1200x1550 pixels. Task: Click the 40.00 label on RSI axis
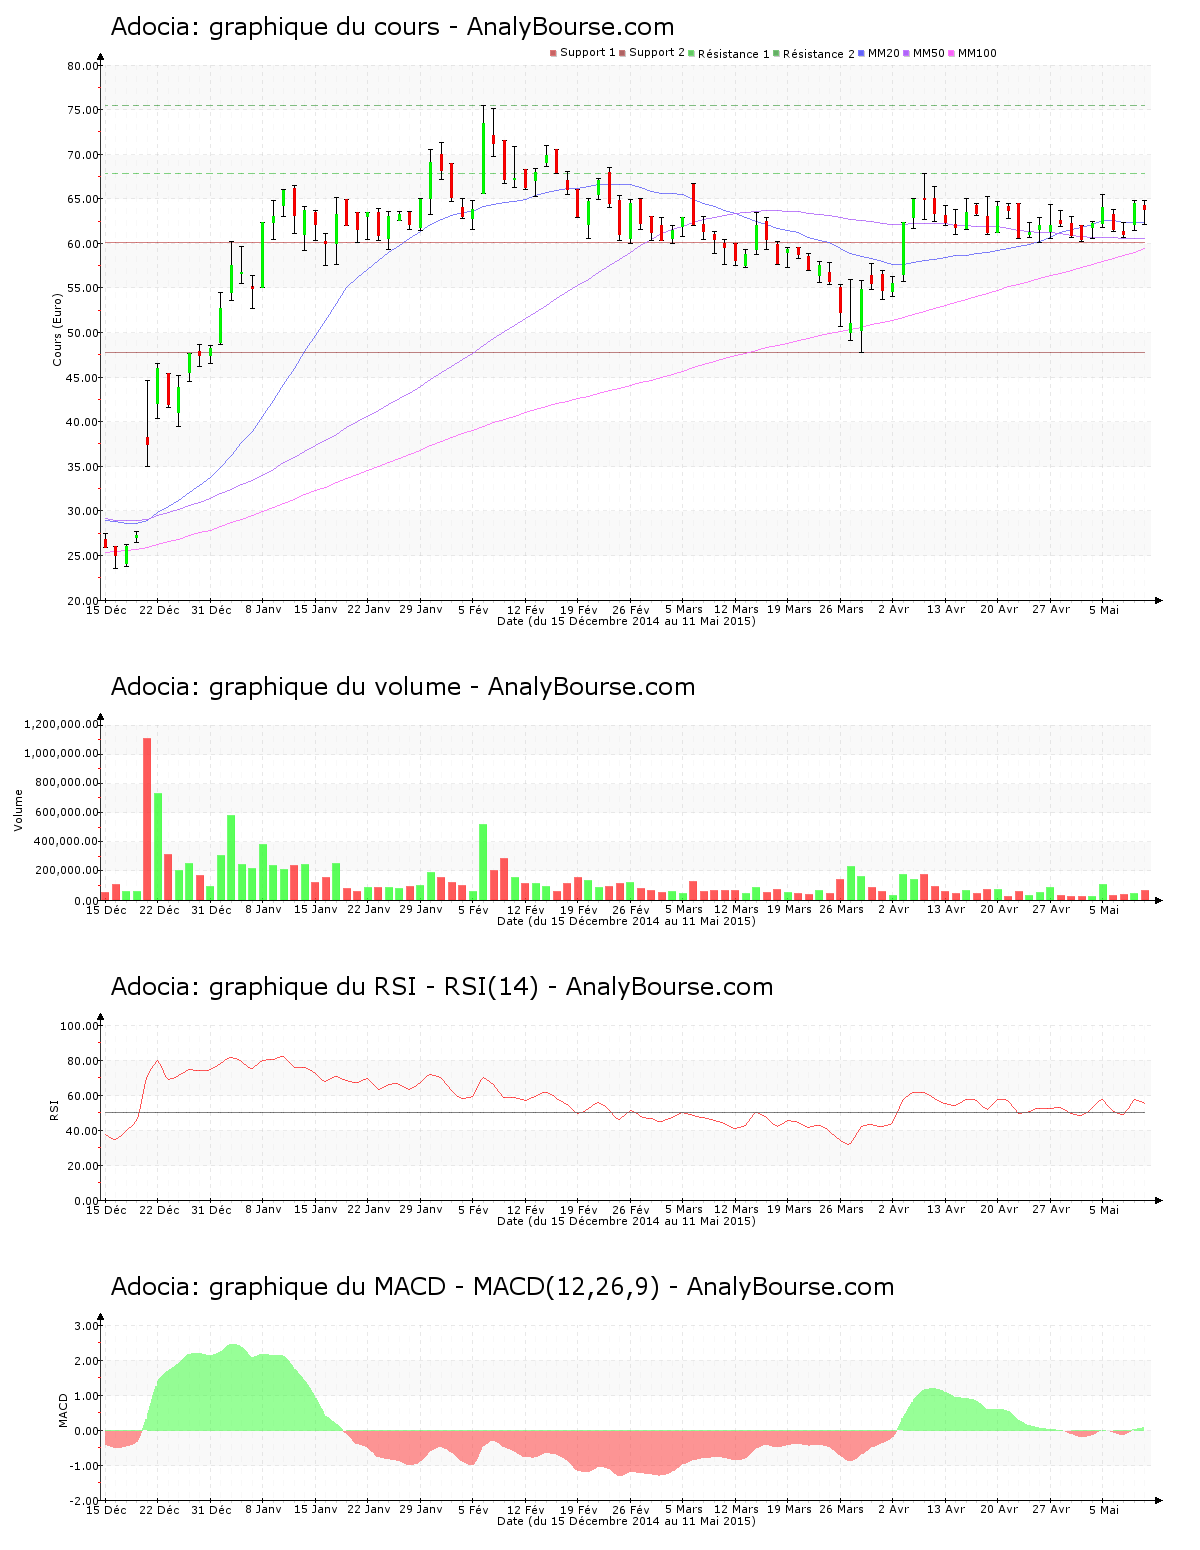[83, 1131]
